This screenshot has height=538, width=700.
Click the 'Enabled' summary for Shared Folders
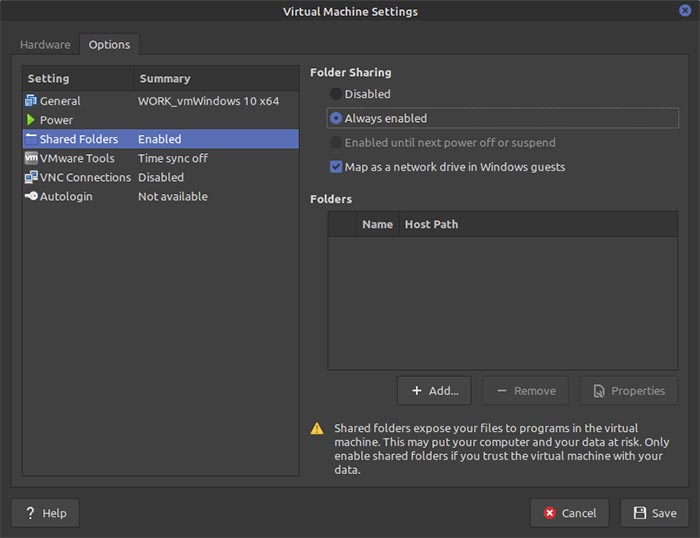click(x=160, y=139)
